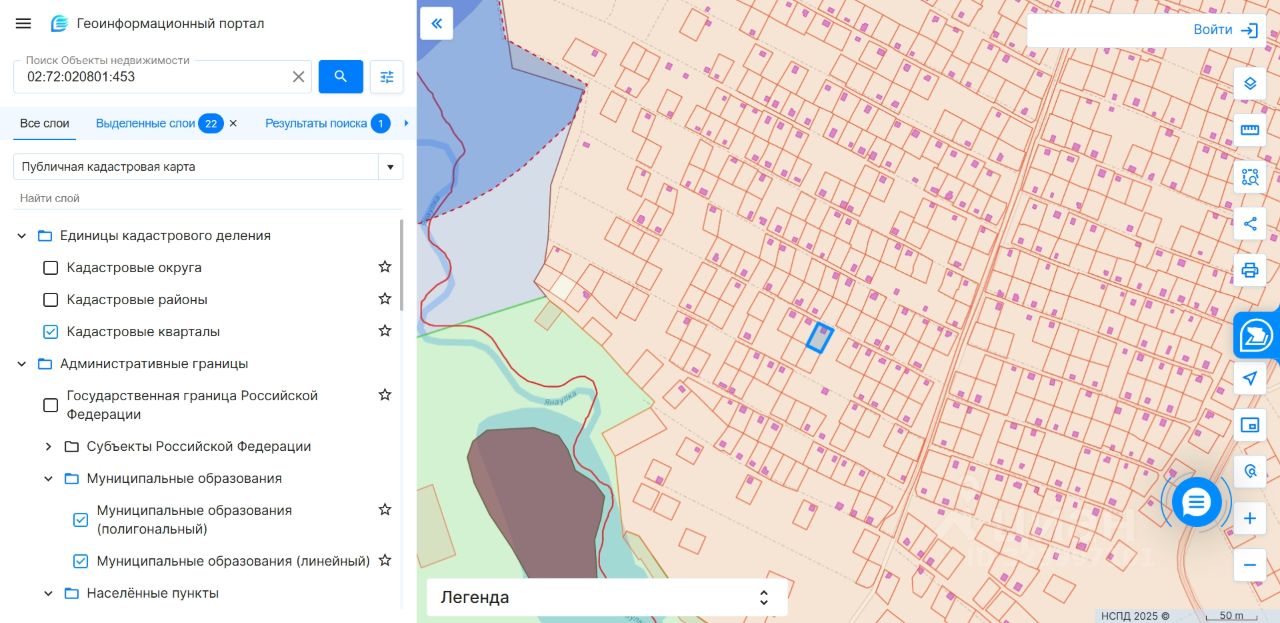The image size is (1280, 623).
Task: Open the overview mini-map tool
Action: (x=1249, y=425)
